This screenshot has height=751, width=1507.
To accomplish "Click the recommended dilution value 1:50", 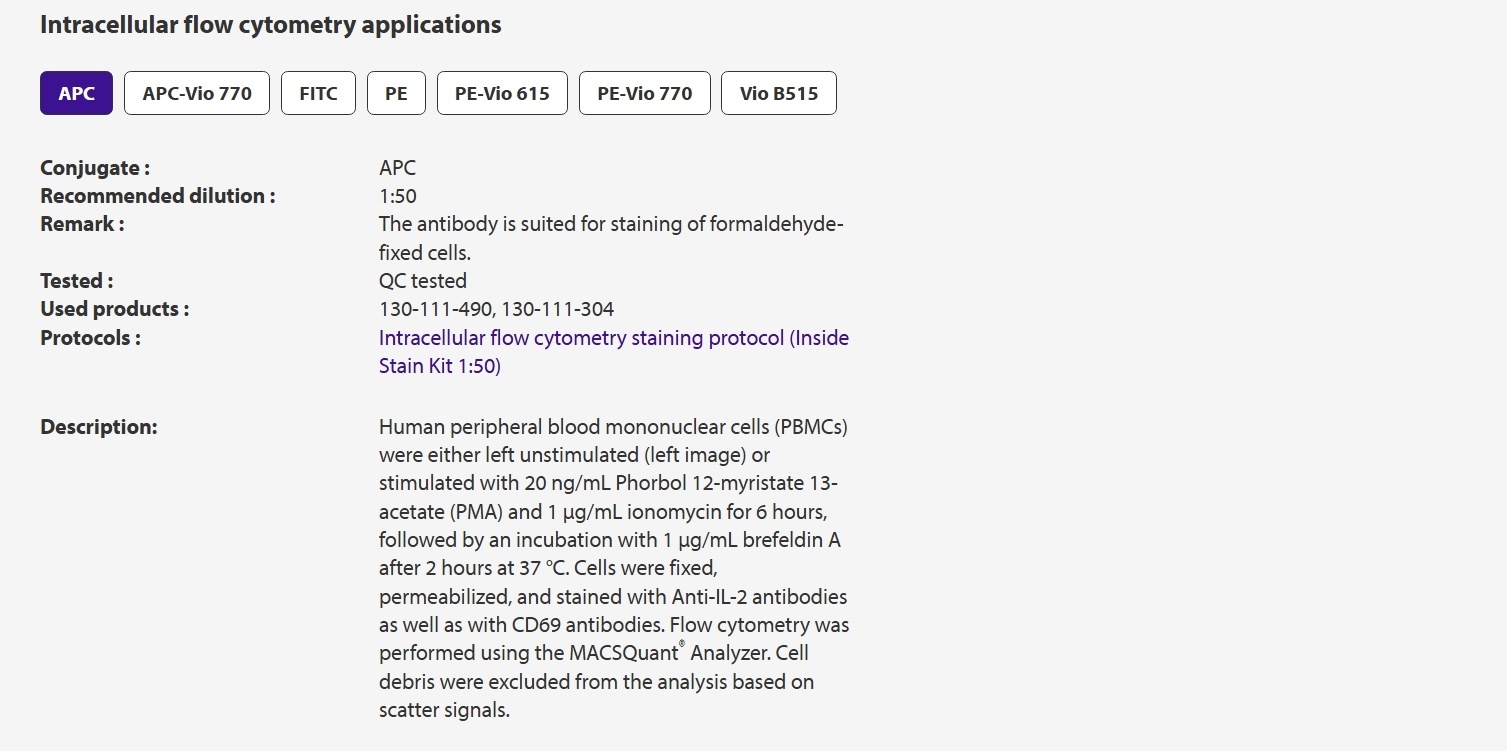I will [398, 196].
